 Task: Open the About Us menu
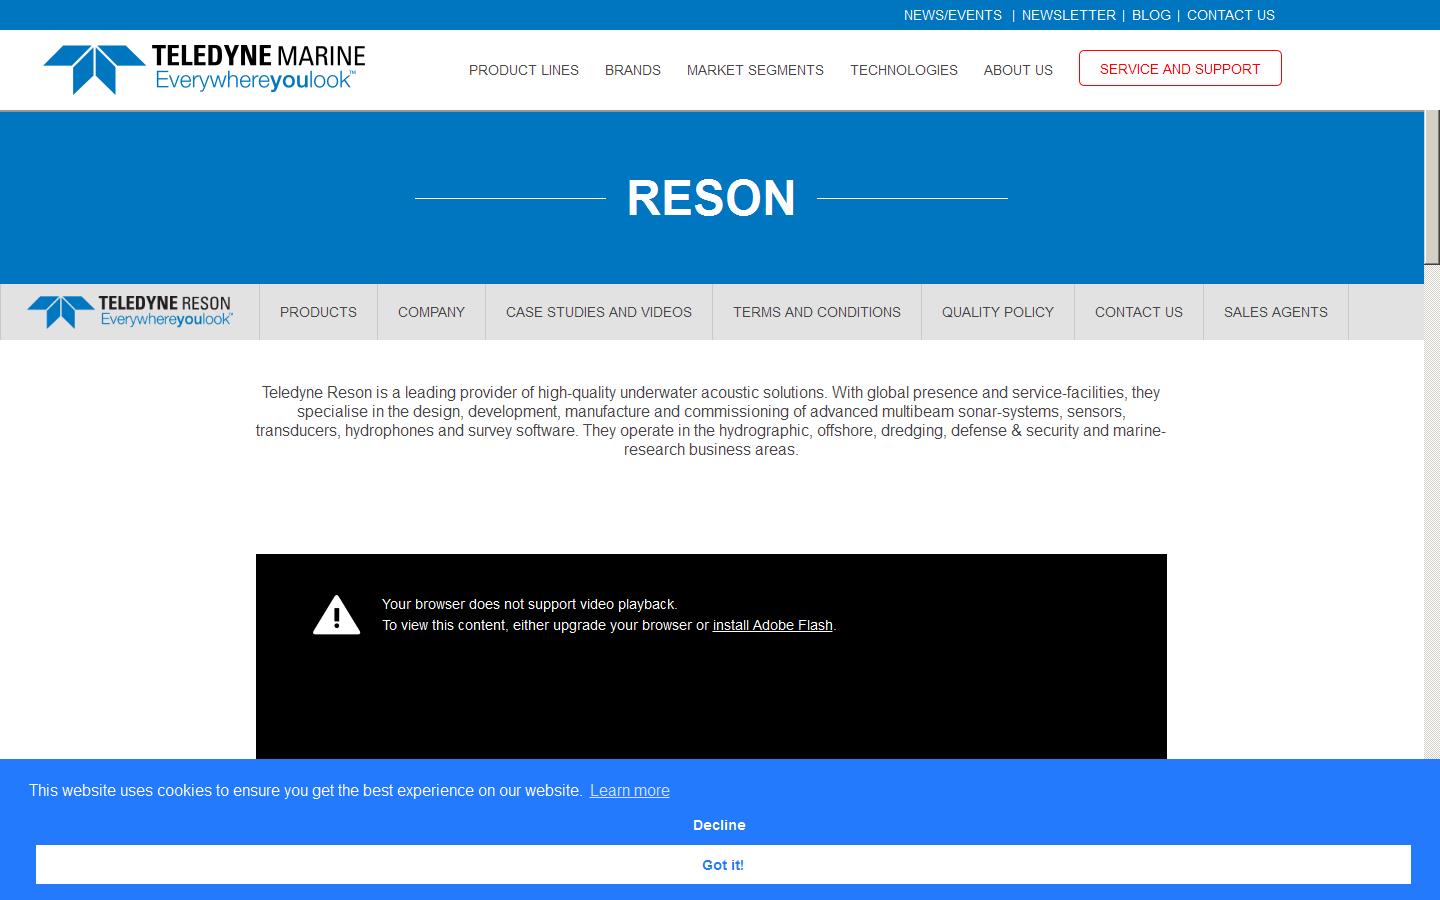pyautogui.click(x=1018, y=70)
